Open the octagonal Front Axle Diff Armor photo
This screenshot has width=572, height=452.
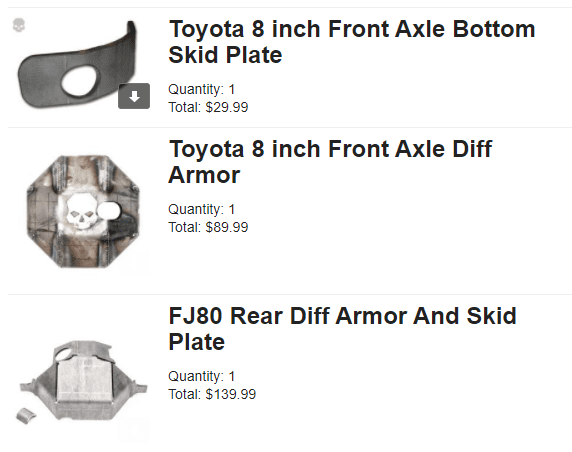(x=83, y=212)
